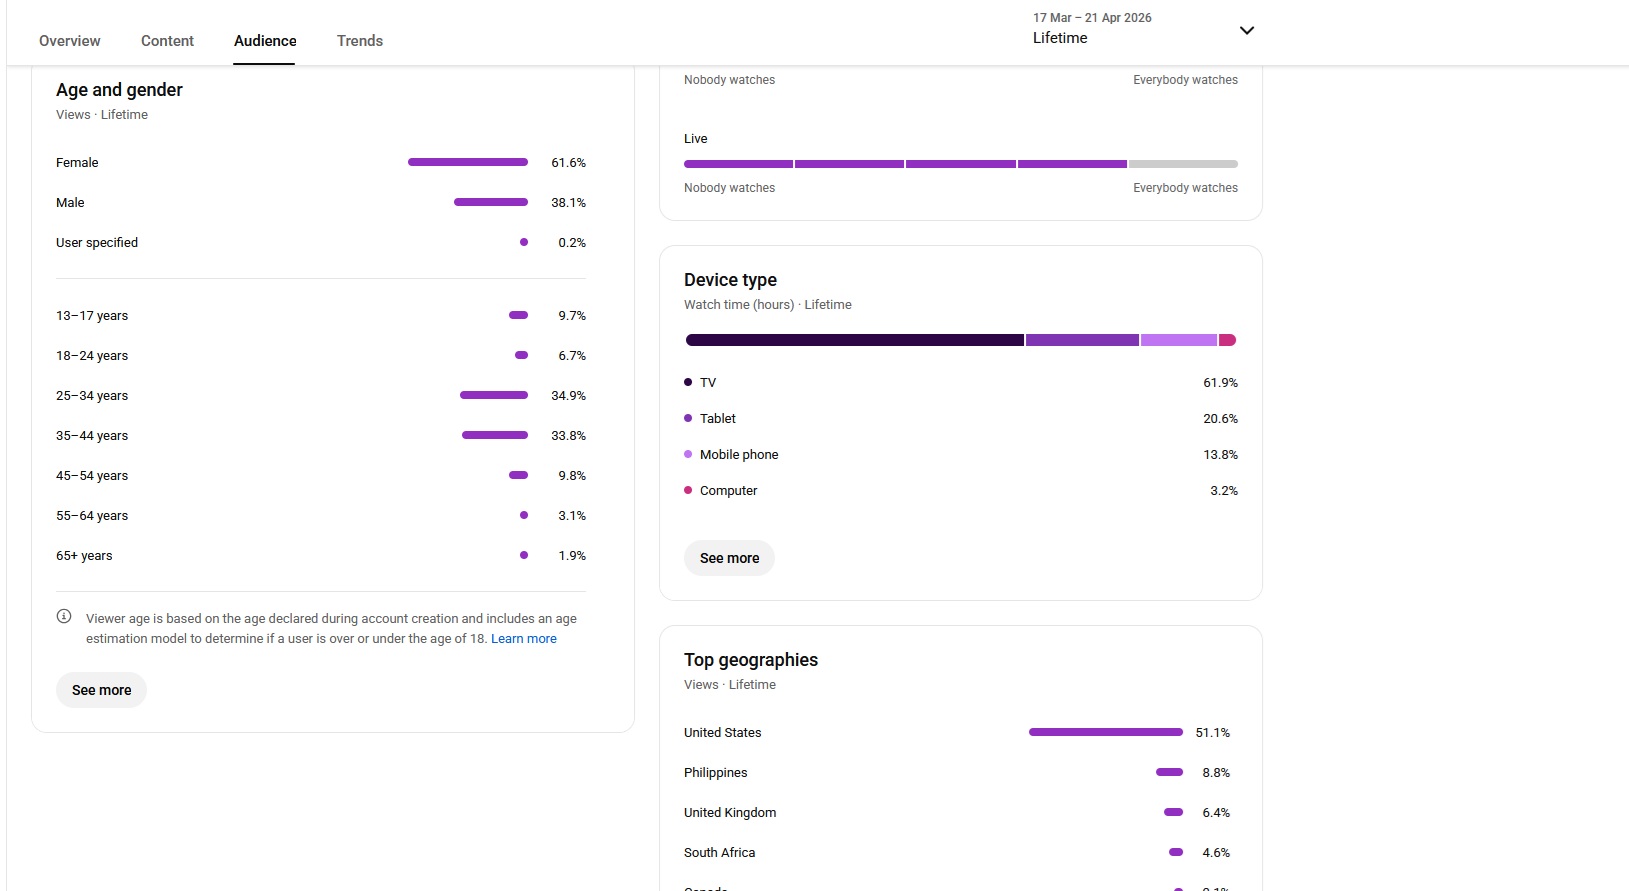Screen dimensions: 1629x891
Task: Click the TV segment of device bar
Action: [x=855, y=340]
